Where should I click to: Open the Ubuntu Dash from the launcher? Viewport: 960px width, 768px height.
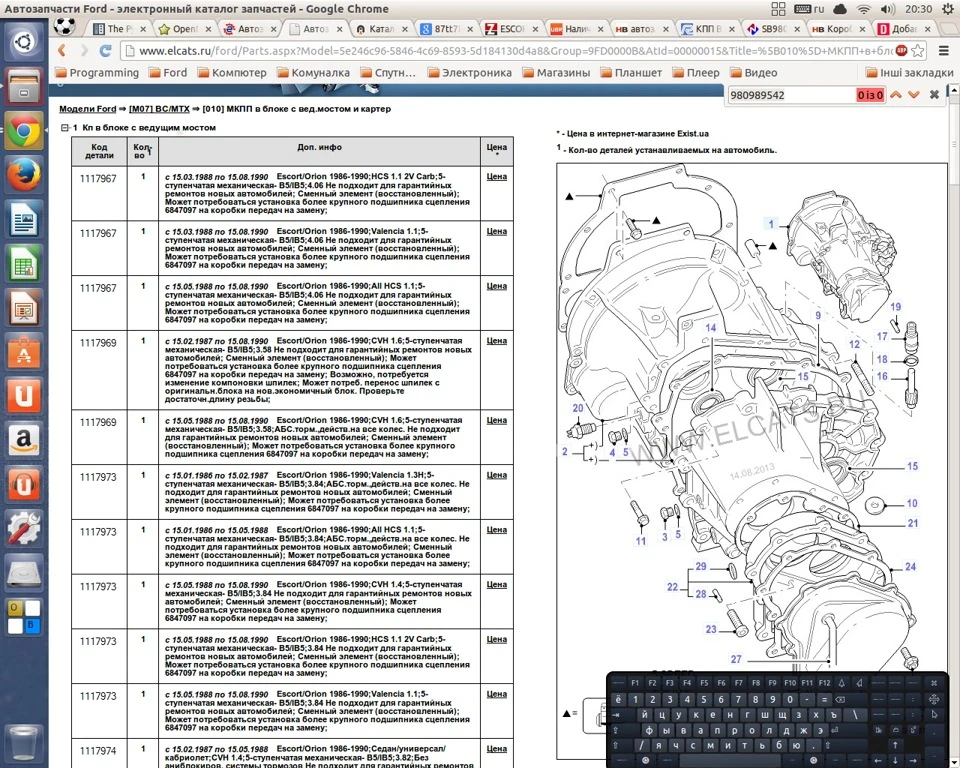click(x=24, y=42)
